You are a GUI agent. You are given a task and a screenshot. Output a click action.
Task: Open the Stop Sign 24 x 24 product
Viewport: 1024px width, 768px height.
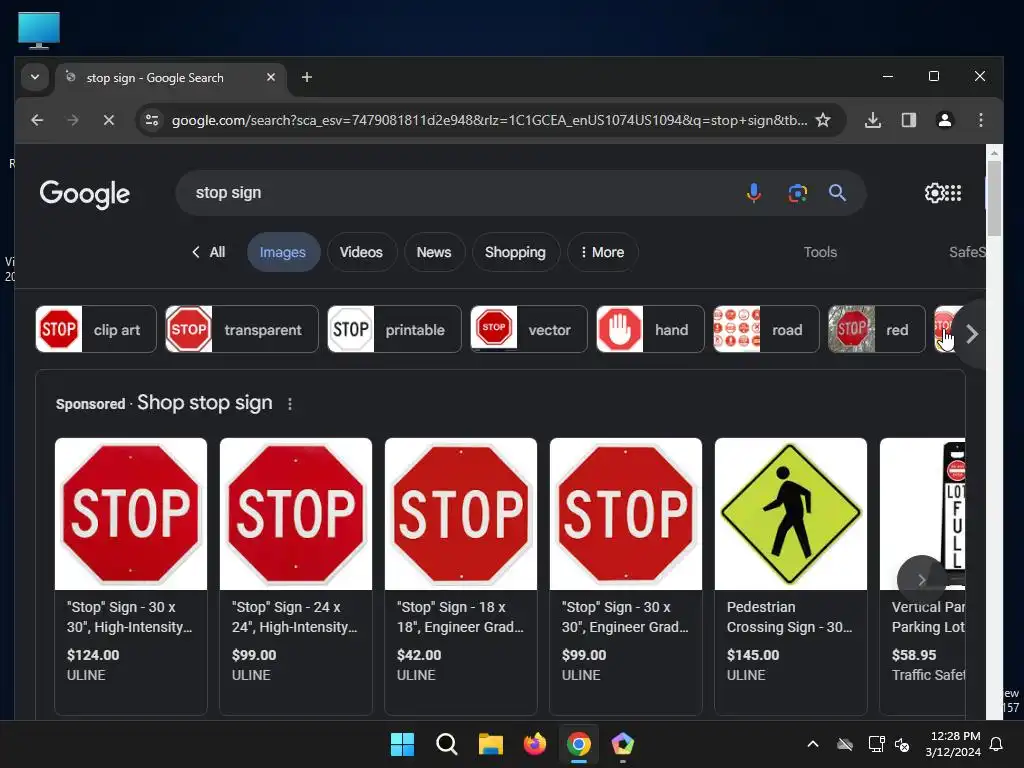[x=296, y=576]
